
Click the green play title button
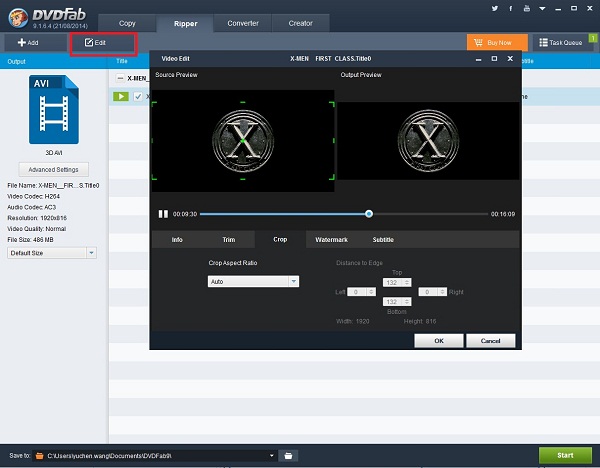pyautogui.click(x=121, y=96)
